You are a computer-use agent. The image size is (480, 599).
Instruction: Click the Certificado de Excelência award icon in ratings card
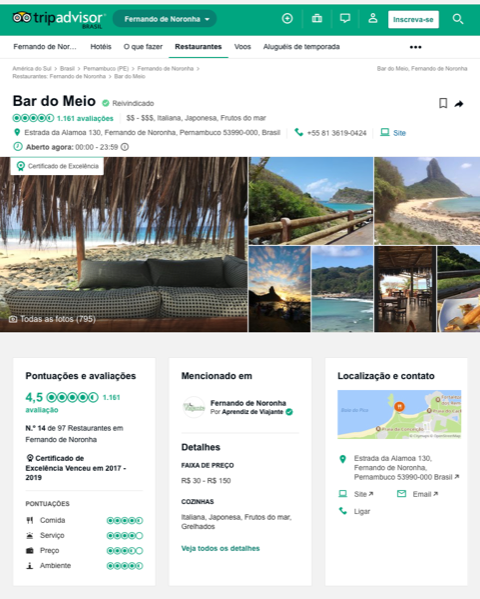click(x=29, y=458)
